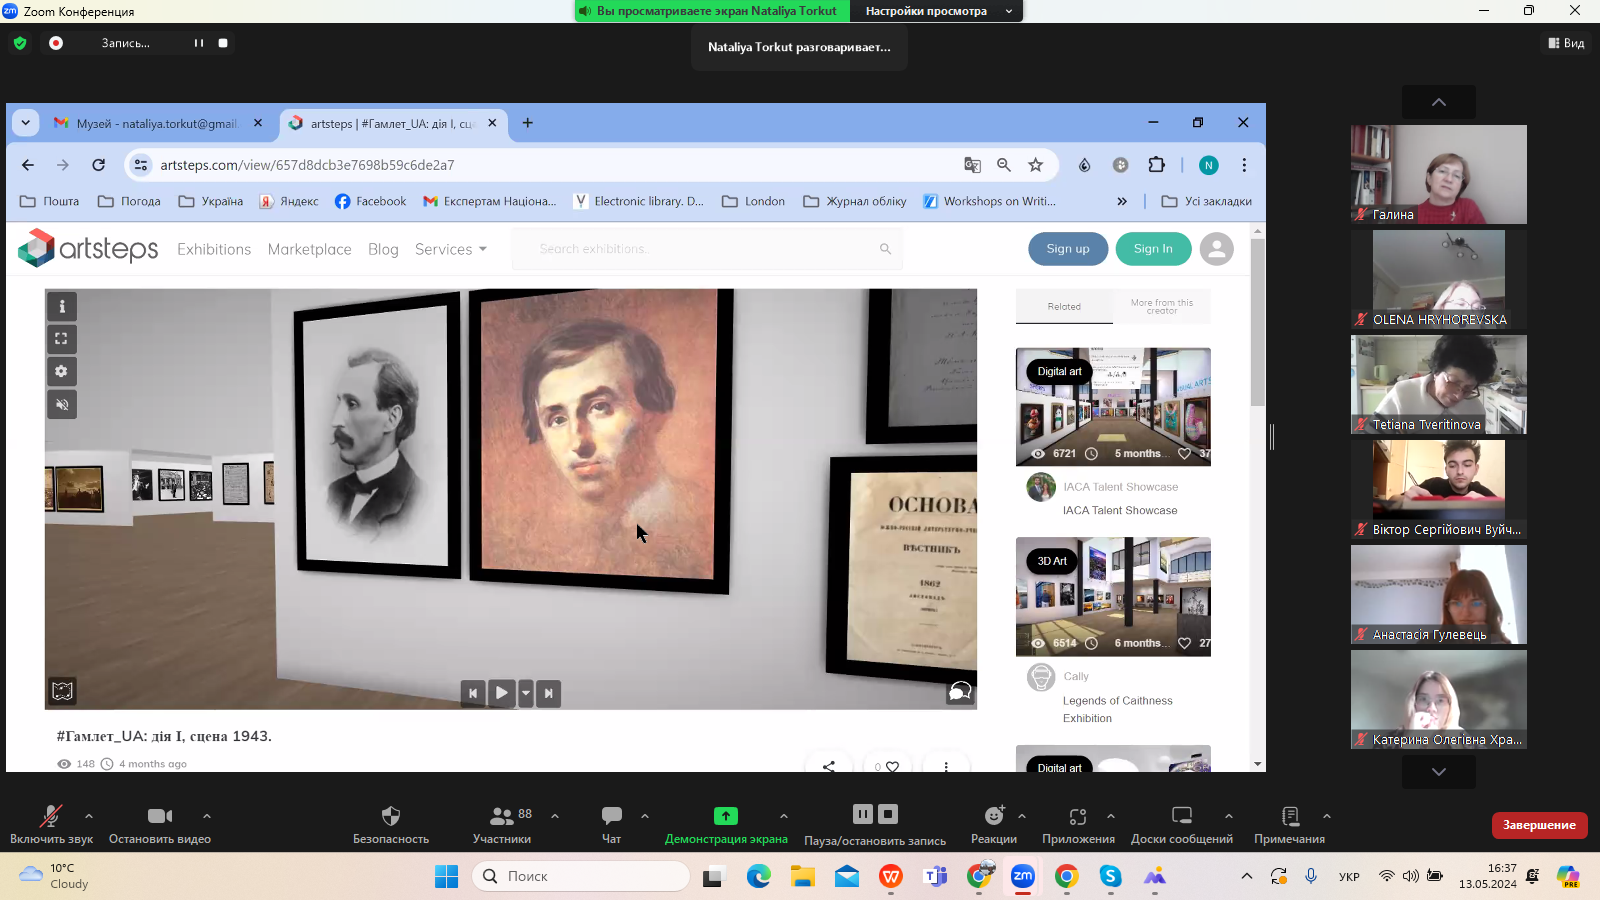Viewport: 1600px width, 900px height.
Task: Open the viewer chat bubble icon
Action: click(959, 692)
